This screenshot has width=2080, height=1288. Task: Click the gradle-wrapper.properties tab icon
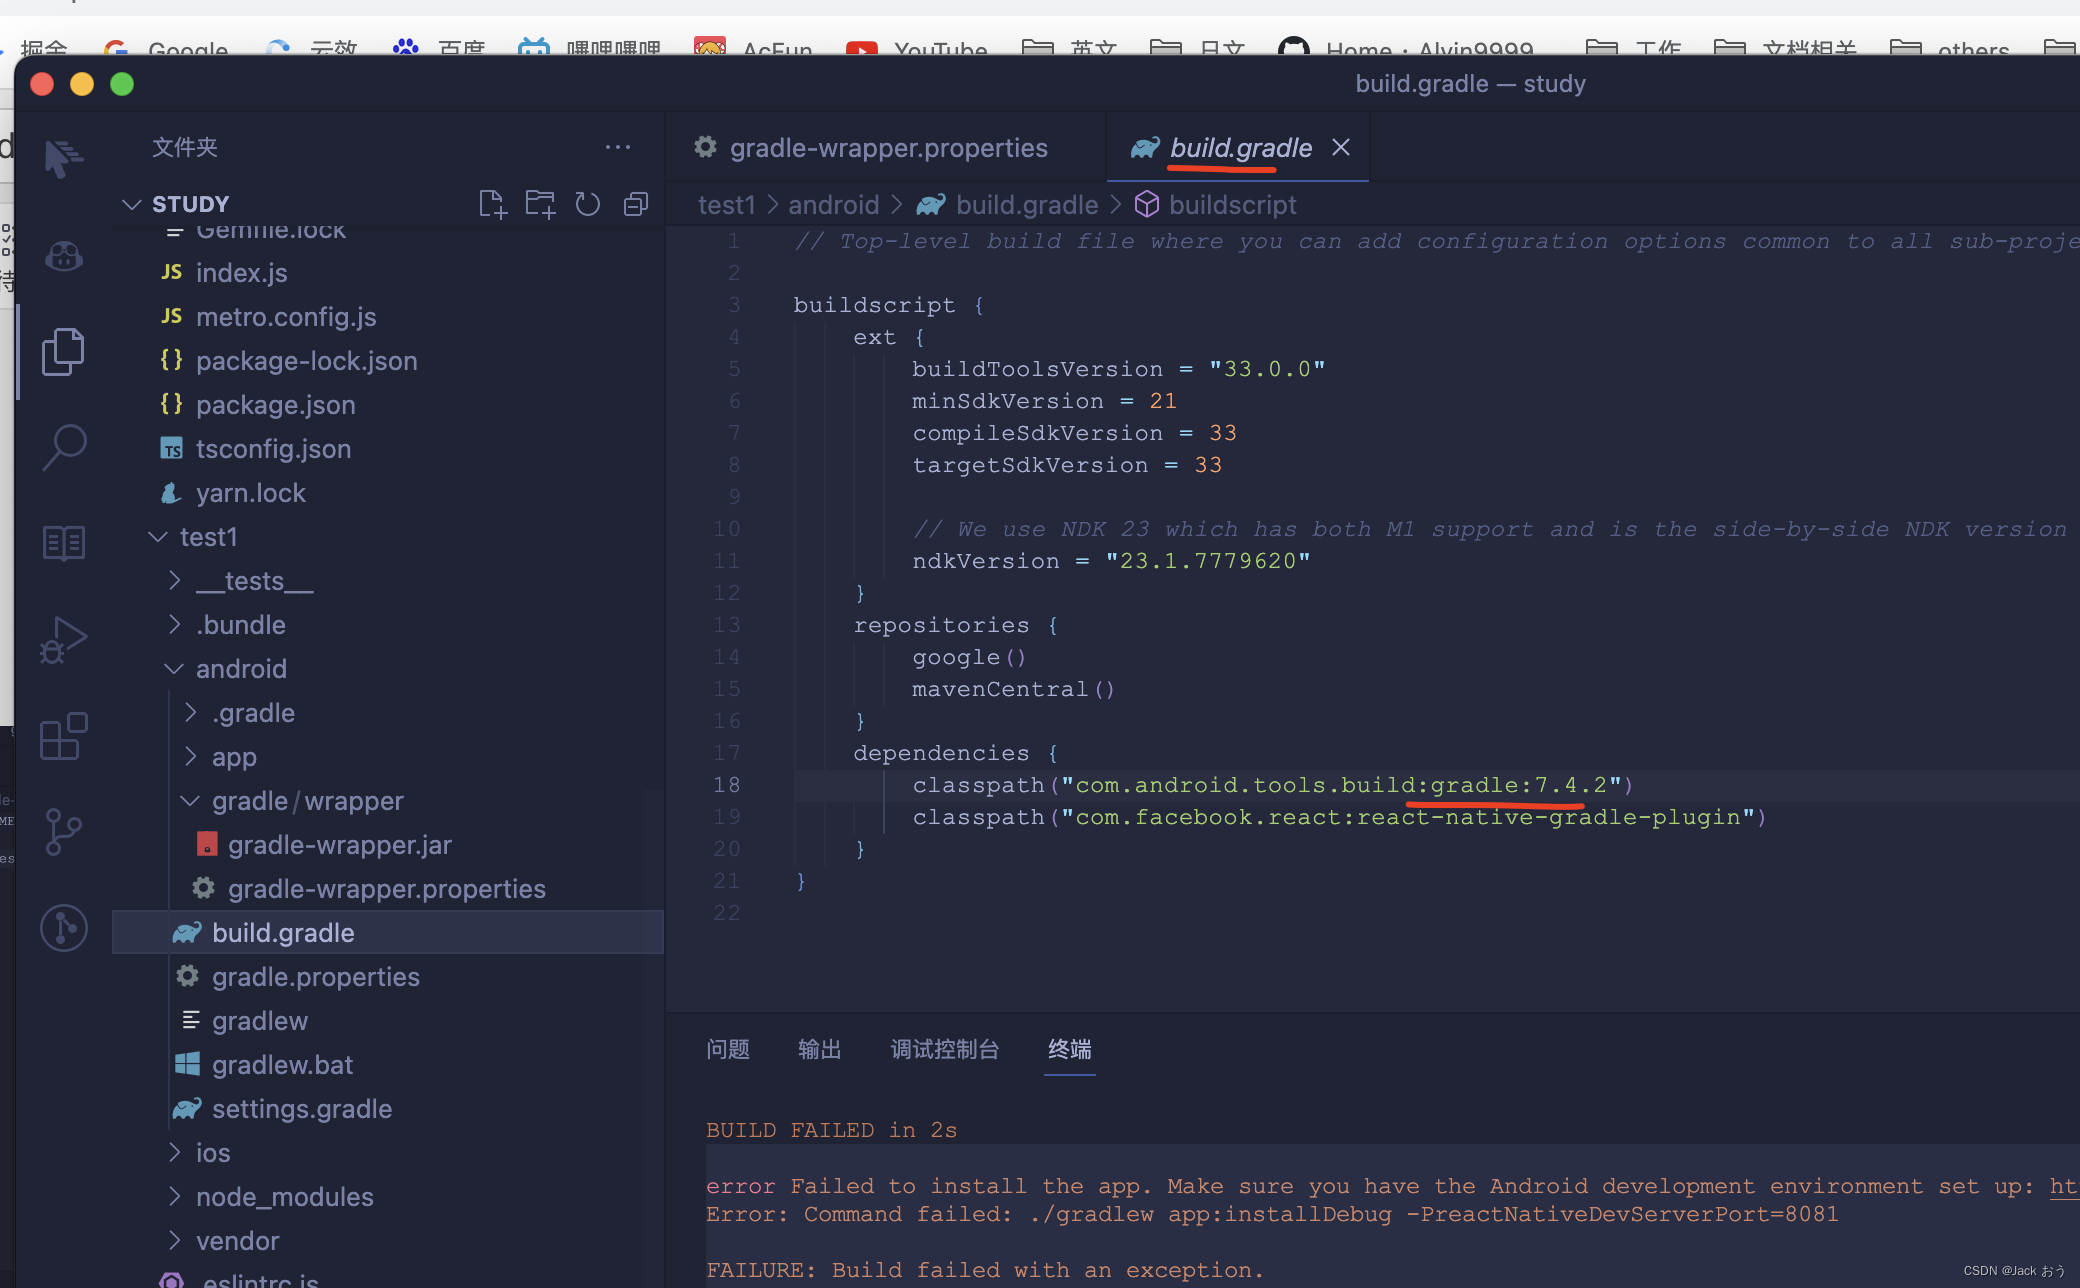pyautogui.click(x=706, y=146)
